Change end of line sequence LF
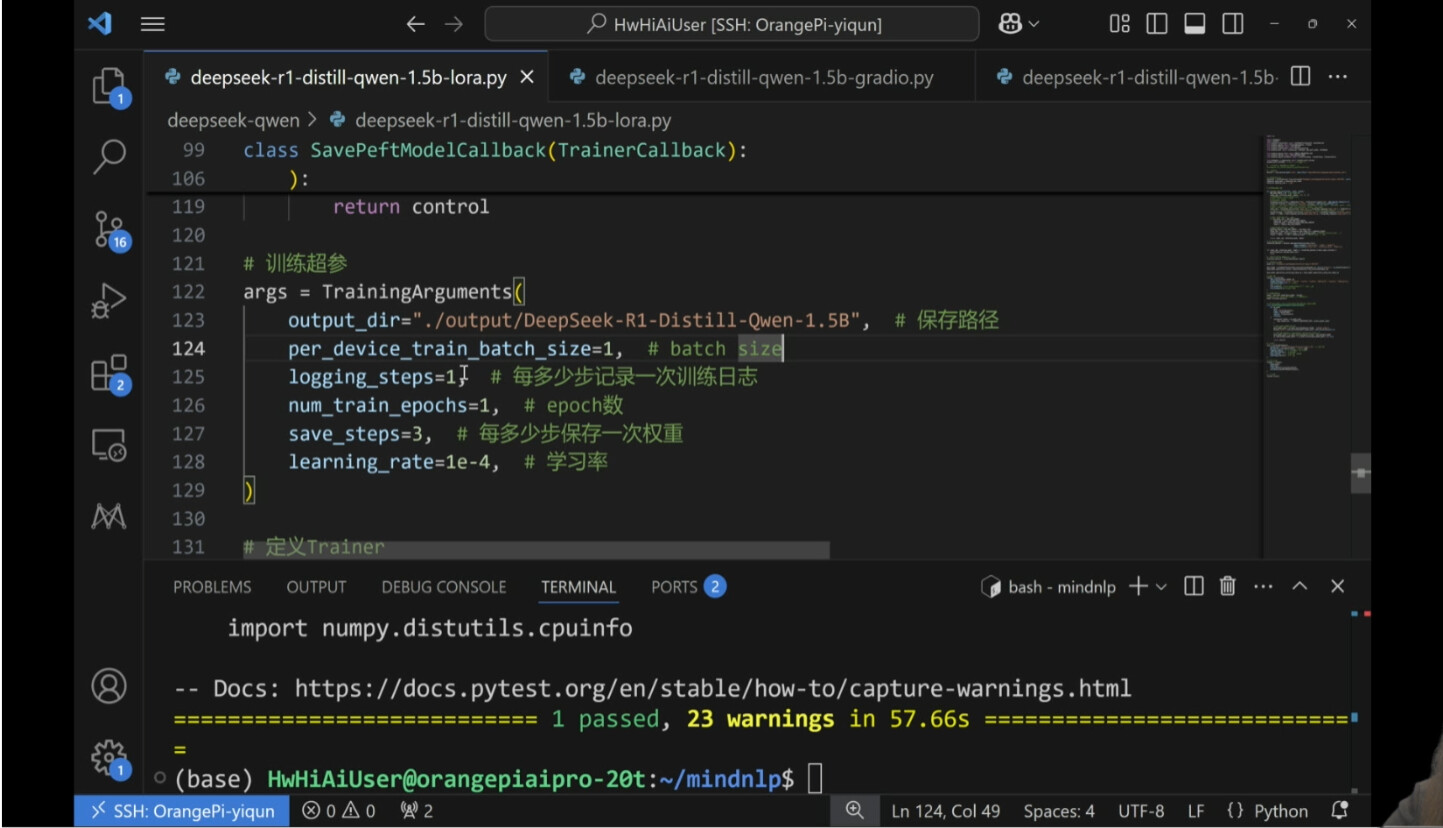 tap(1196, 811)
